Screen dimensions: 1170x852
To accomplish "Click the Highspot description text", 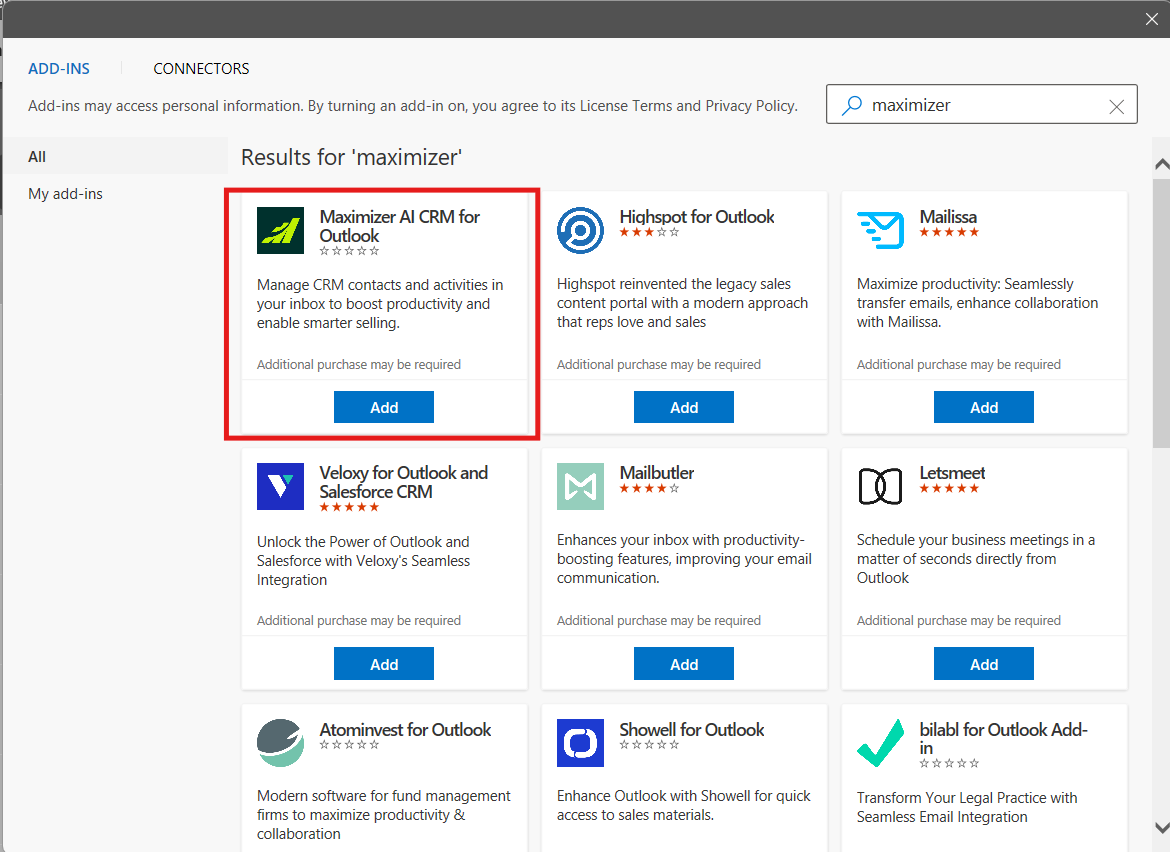I will click(x=682, y=303).
